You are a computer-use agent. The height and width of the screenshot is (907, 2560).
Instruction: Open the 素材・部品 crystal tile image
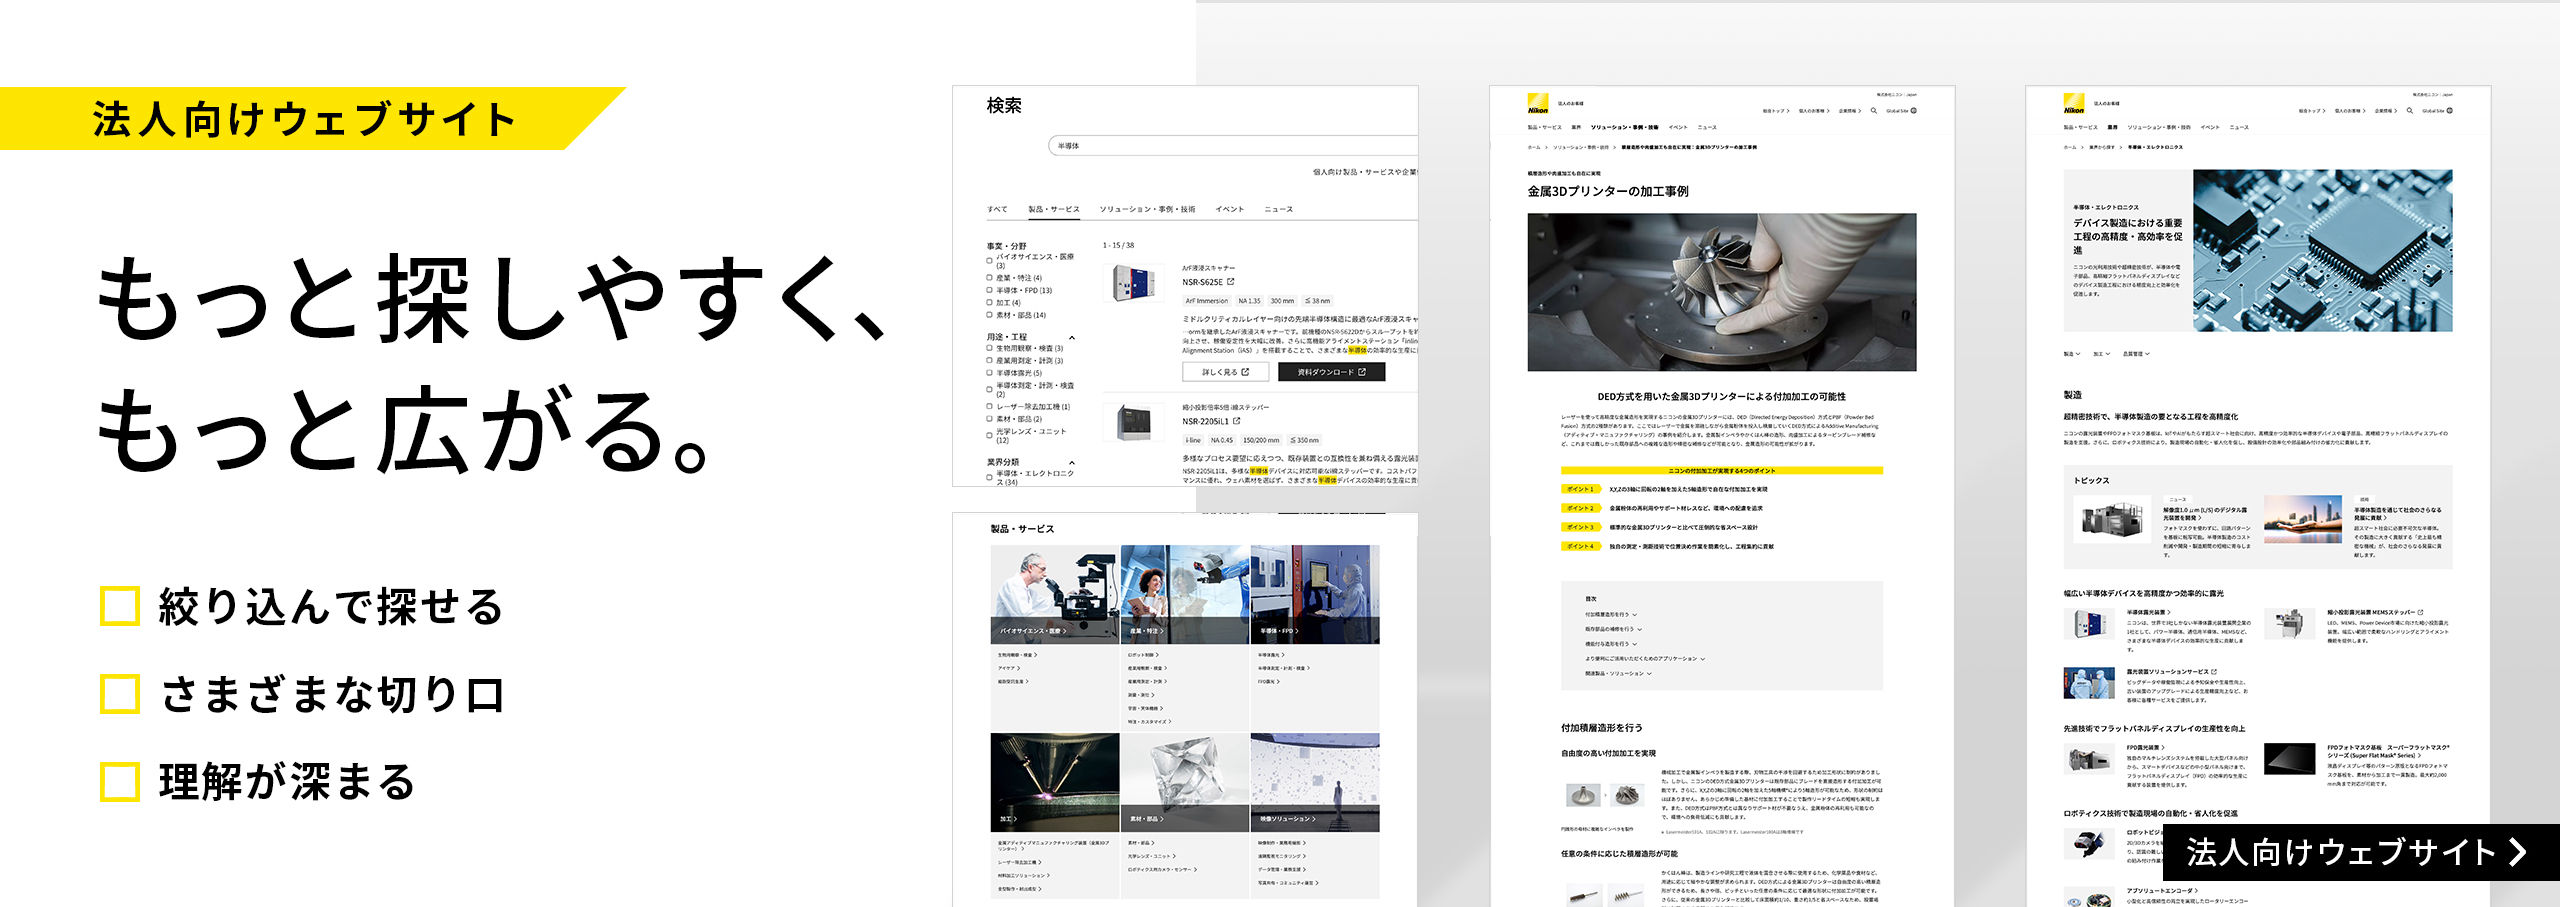(1185, 782)
